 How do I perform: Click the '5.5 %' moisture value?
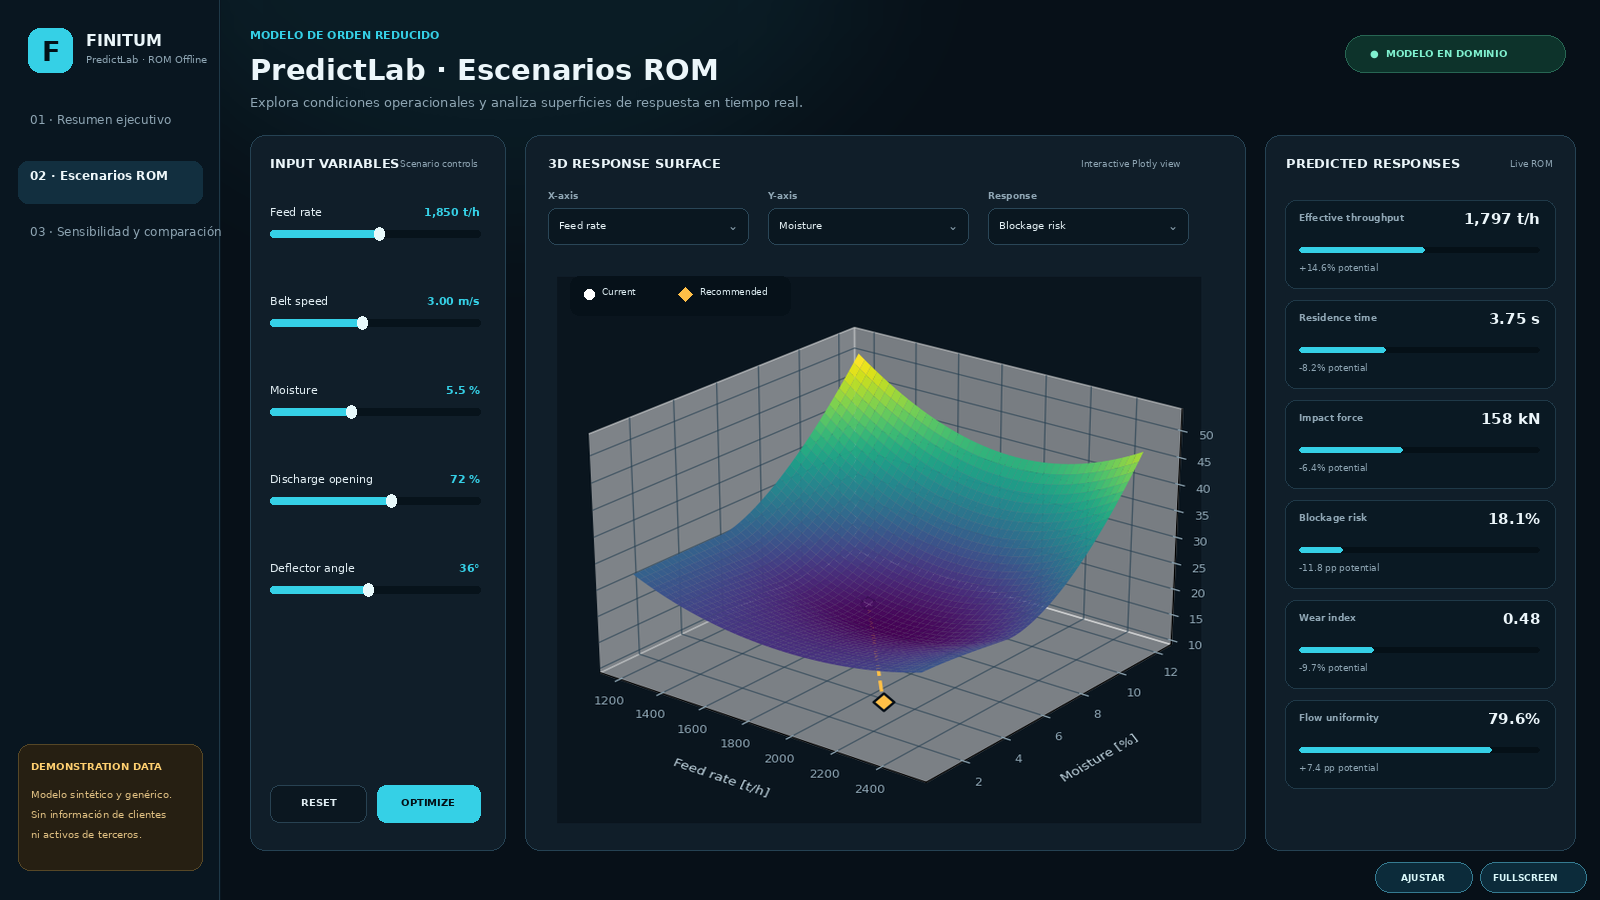click(463, 390)
